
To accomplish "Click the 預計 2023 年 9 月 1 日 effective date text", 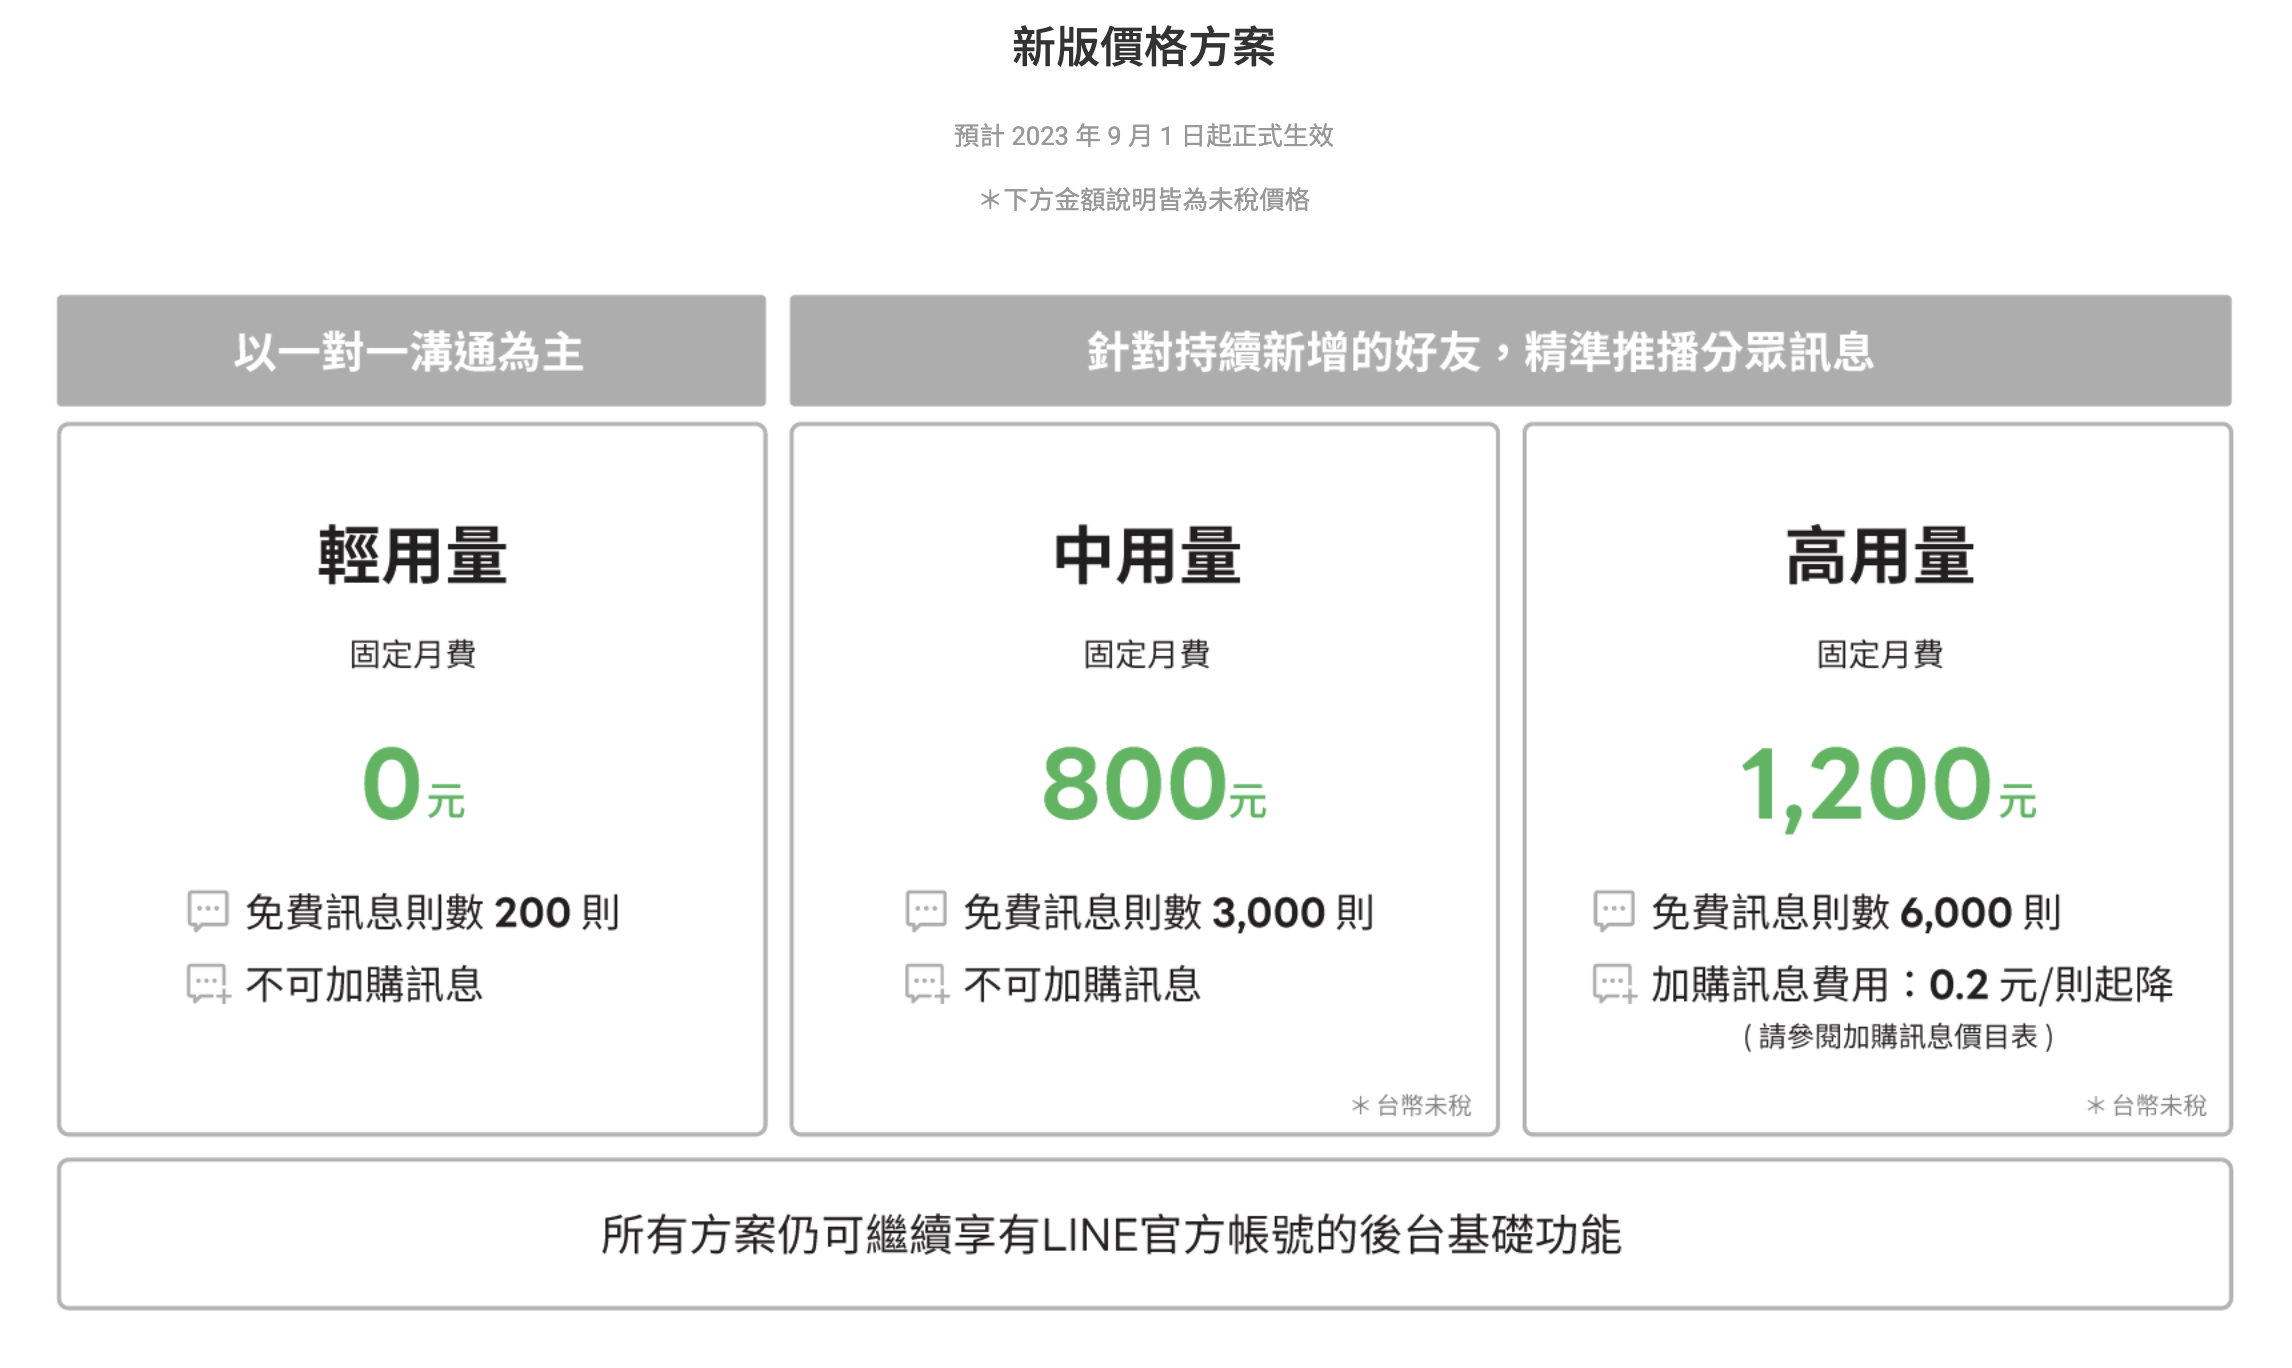I will [x=1143, y=136].
